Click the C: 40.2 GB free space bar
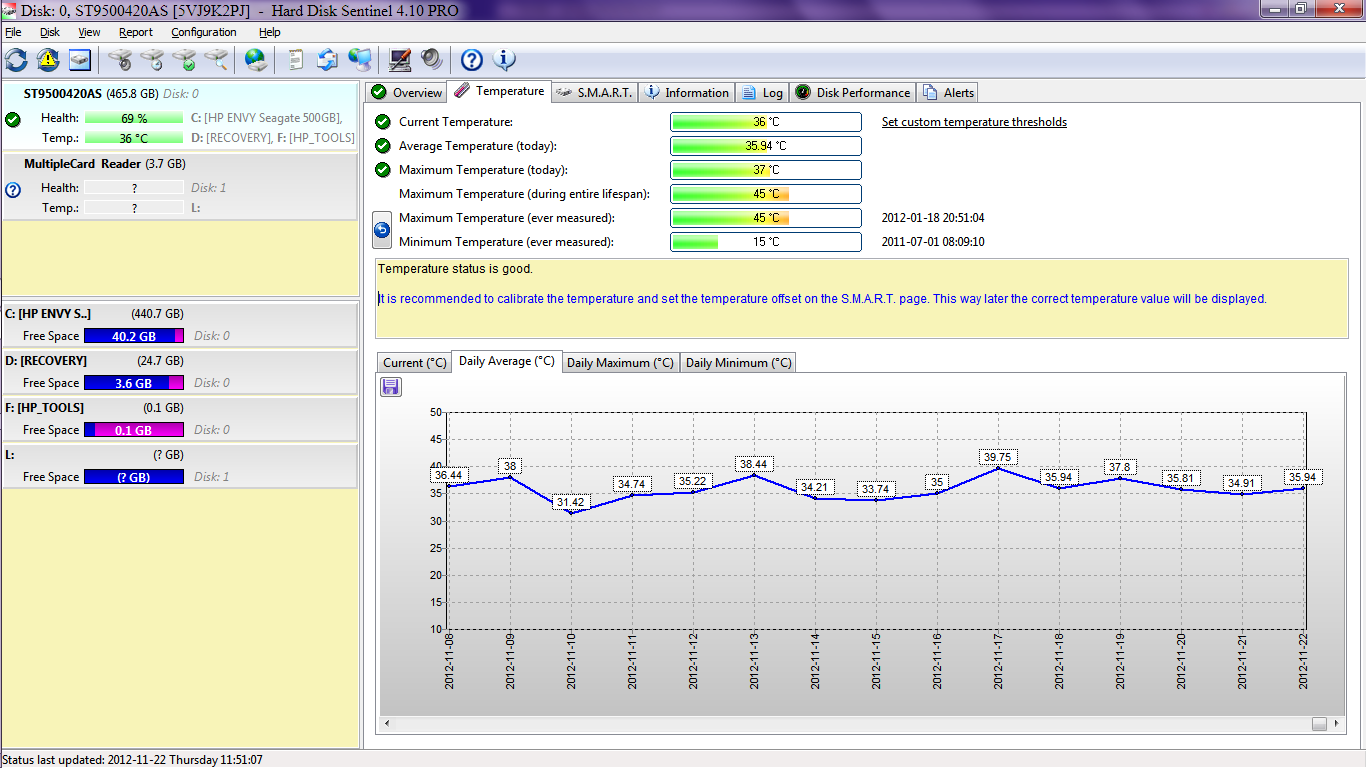 [134, 336]
